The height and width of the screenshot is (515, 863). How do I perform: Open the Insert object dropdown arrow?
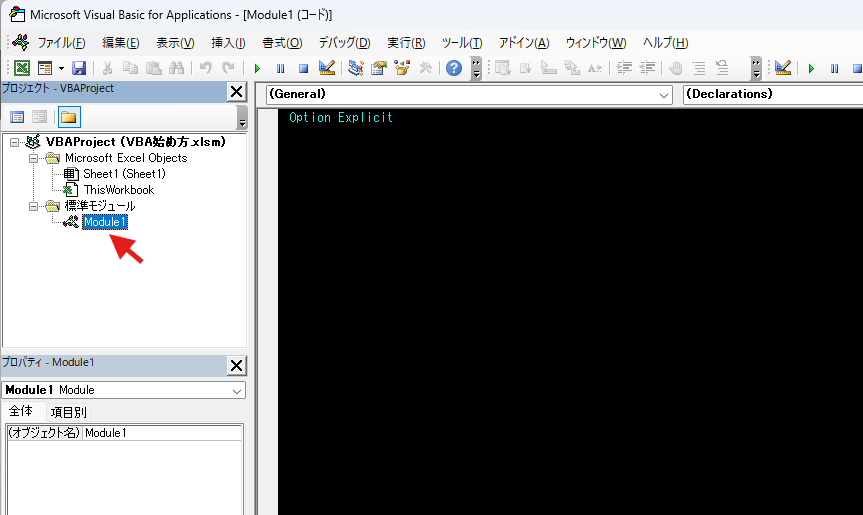pyautogui.click(x=61, y=68)
